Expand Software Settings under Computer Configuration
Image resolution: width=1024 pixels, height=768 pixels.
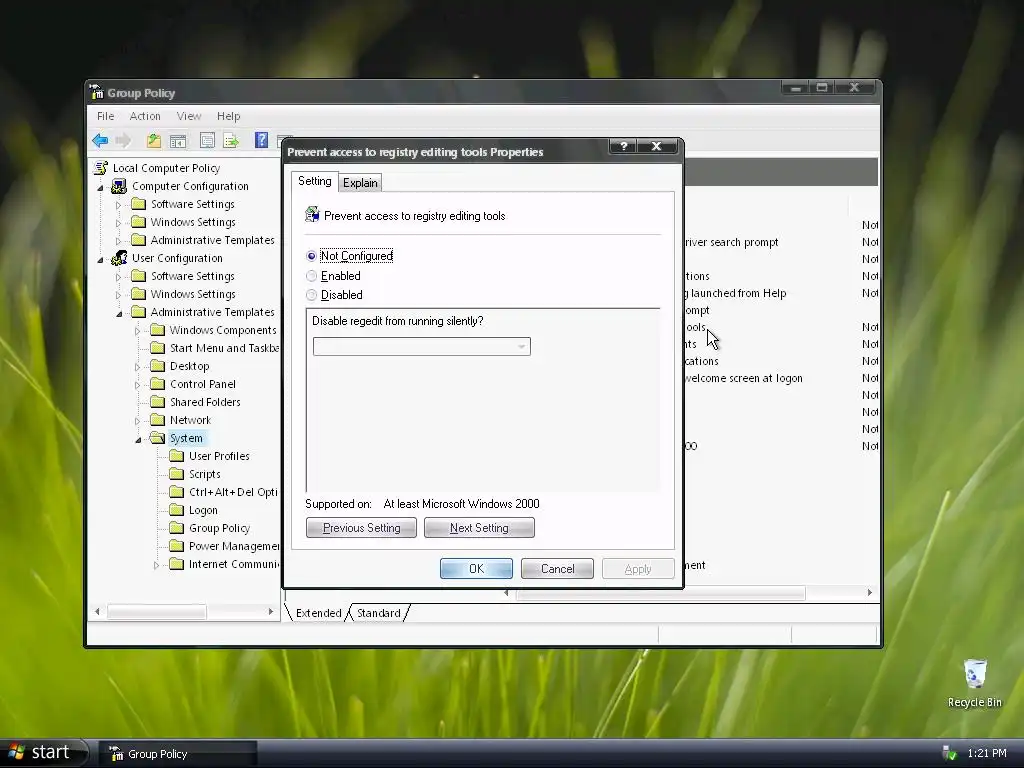point(118,205)
